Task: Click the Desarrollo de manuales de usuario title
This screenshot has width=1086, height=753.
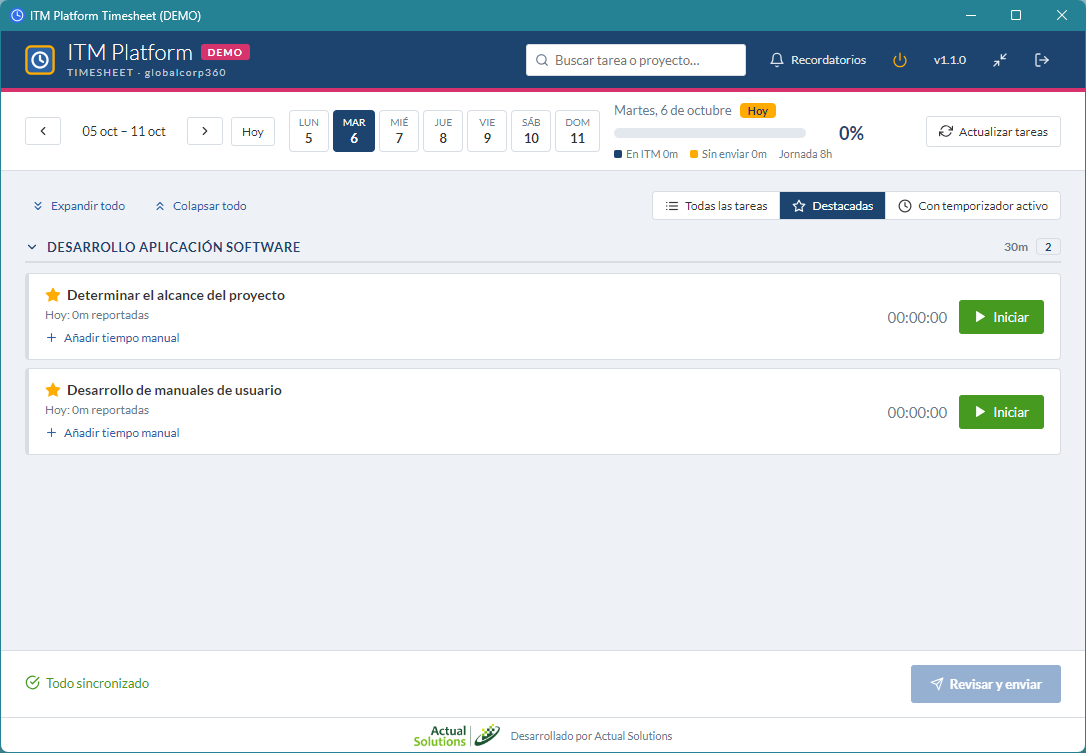Action: (175, 390)
